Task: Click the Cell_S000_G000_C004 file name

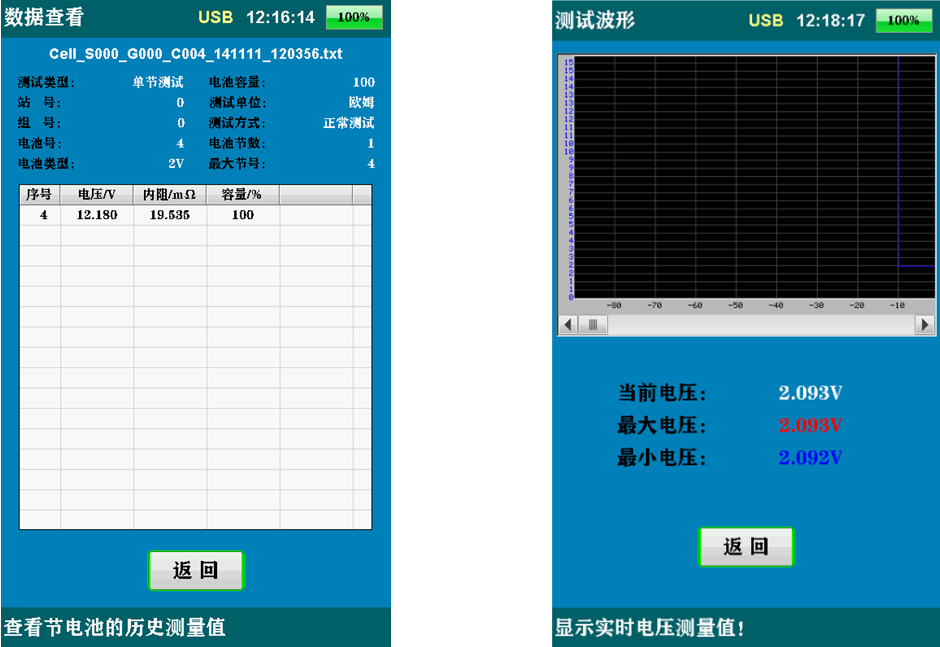Action: click(196, 53)
